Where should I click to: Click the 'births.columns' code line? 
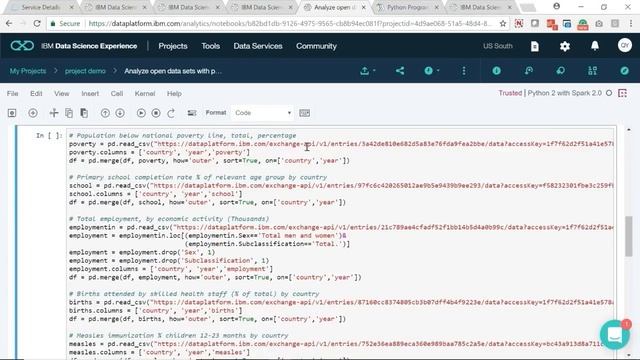155,311
